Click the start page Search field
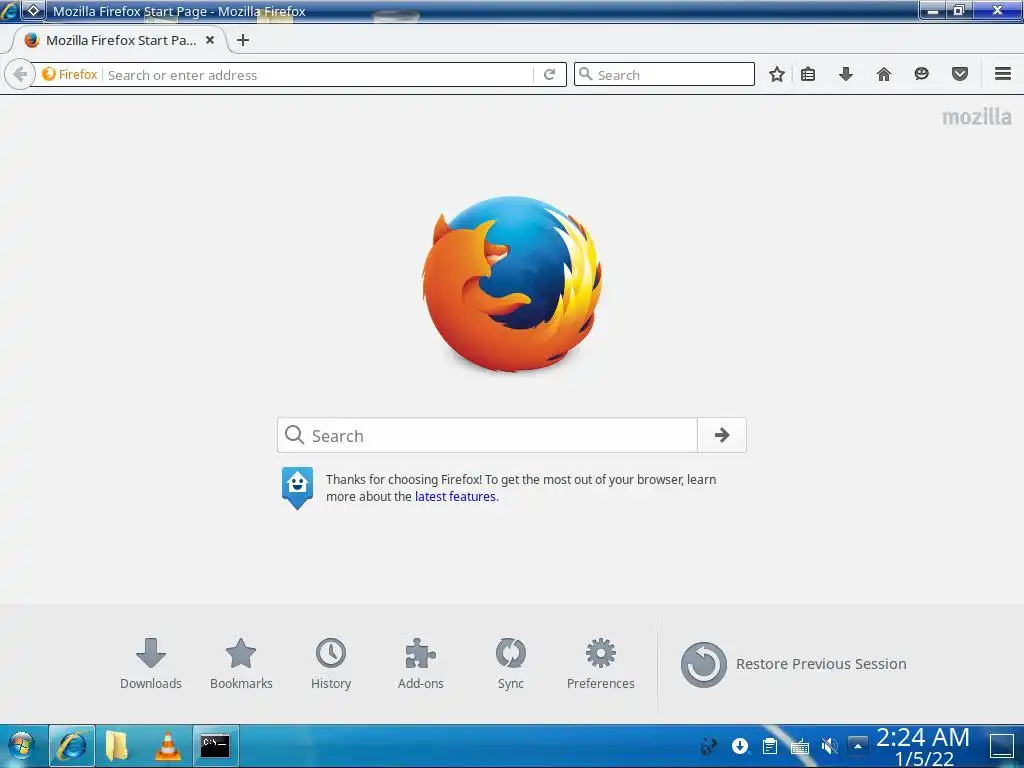 487,435
